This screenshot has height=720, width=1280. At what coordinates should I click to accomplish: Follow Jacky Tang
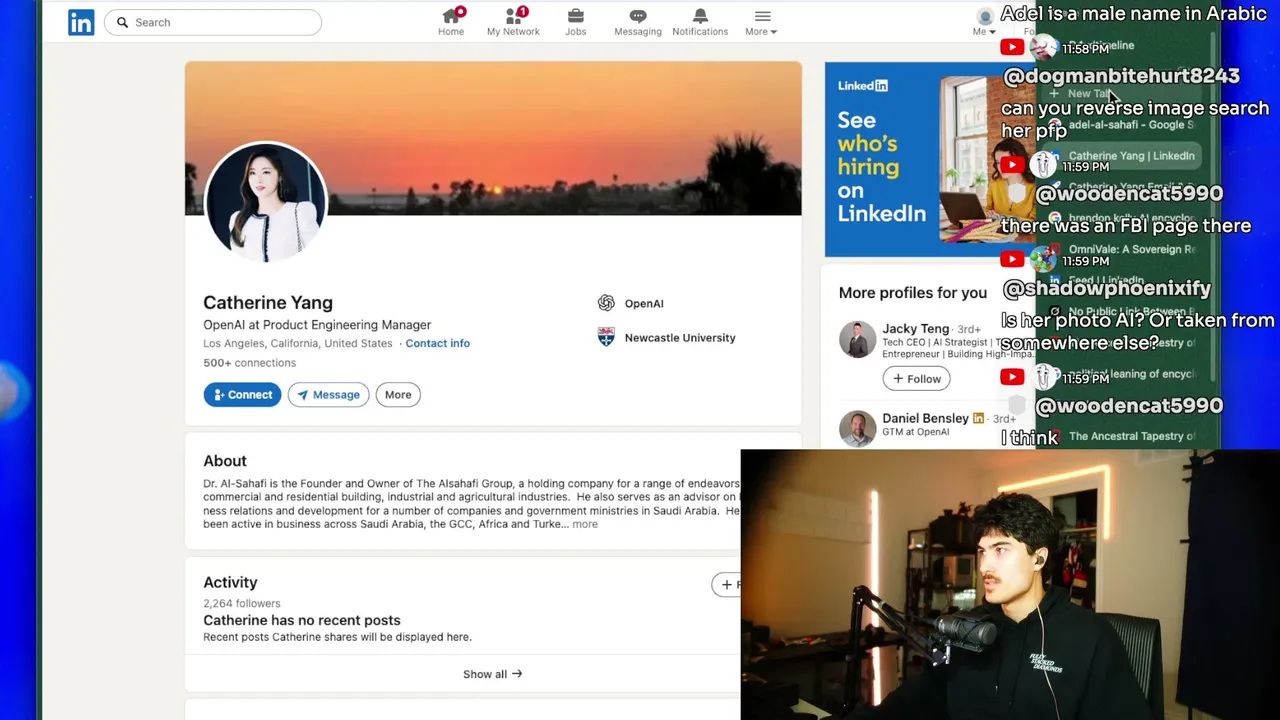916,379
